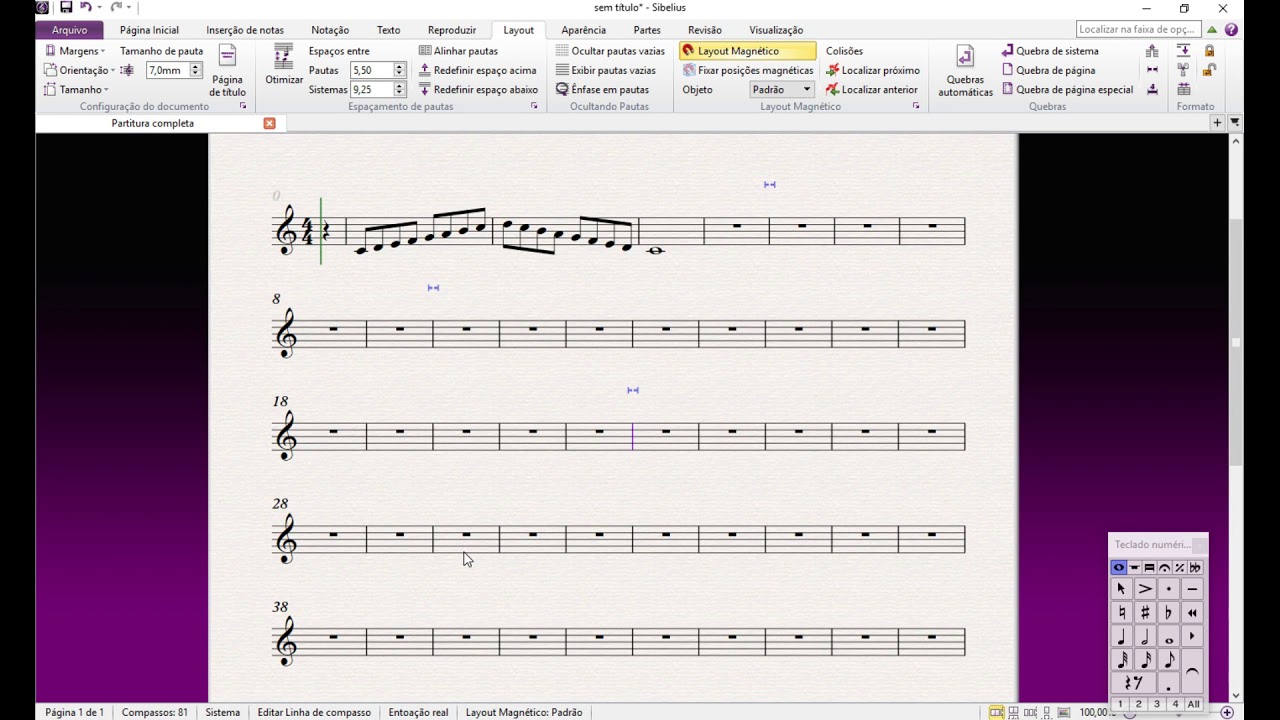Open the Tamanho dropdown
Image resolution: width=1280 pixels, height=720 pixels.
(76, 89)
